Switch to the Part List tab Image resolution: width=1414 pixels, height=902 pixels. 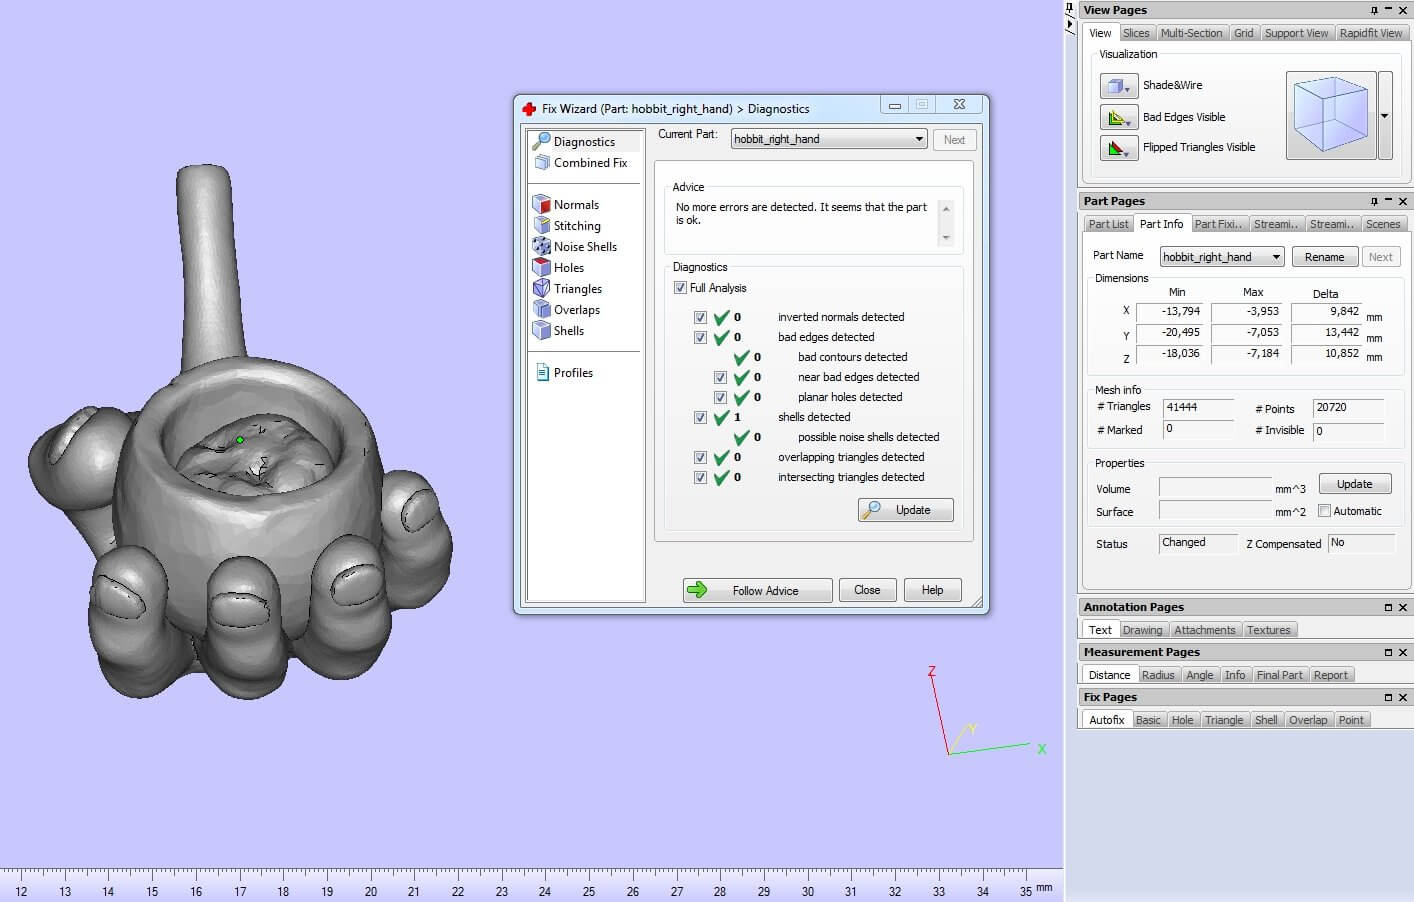[x=1108, y=224]
